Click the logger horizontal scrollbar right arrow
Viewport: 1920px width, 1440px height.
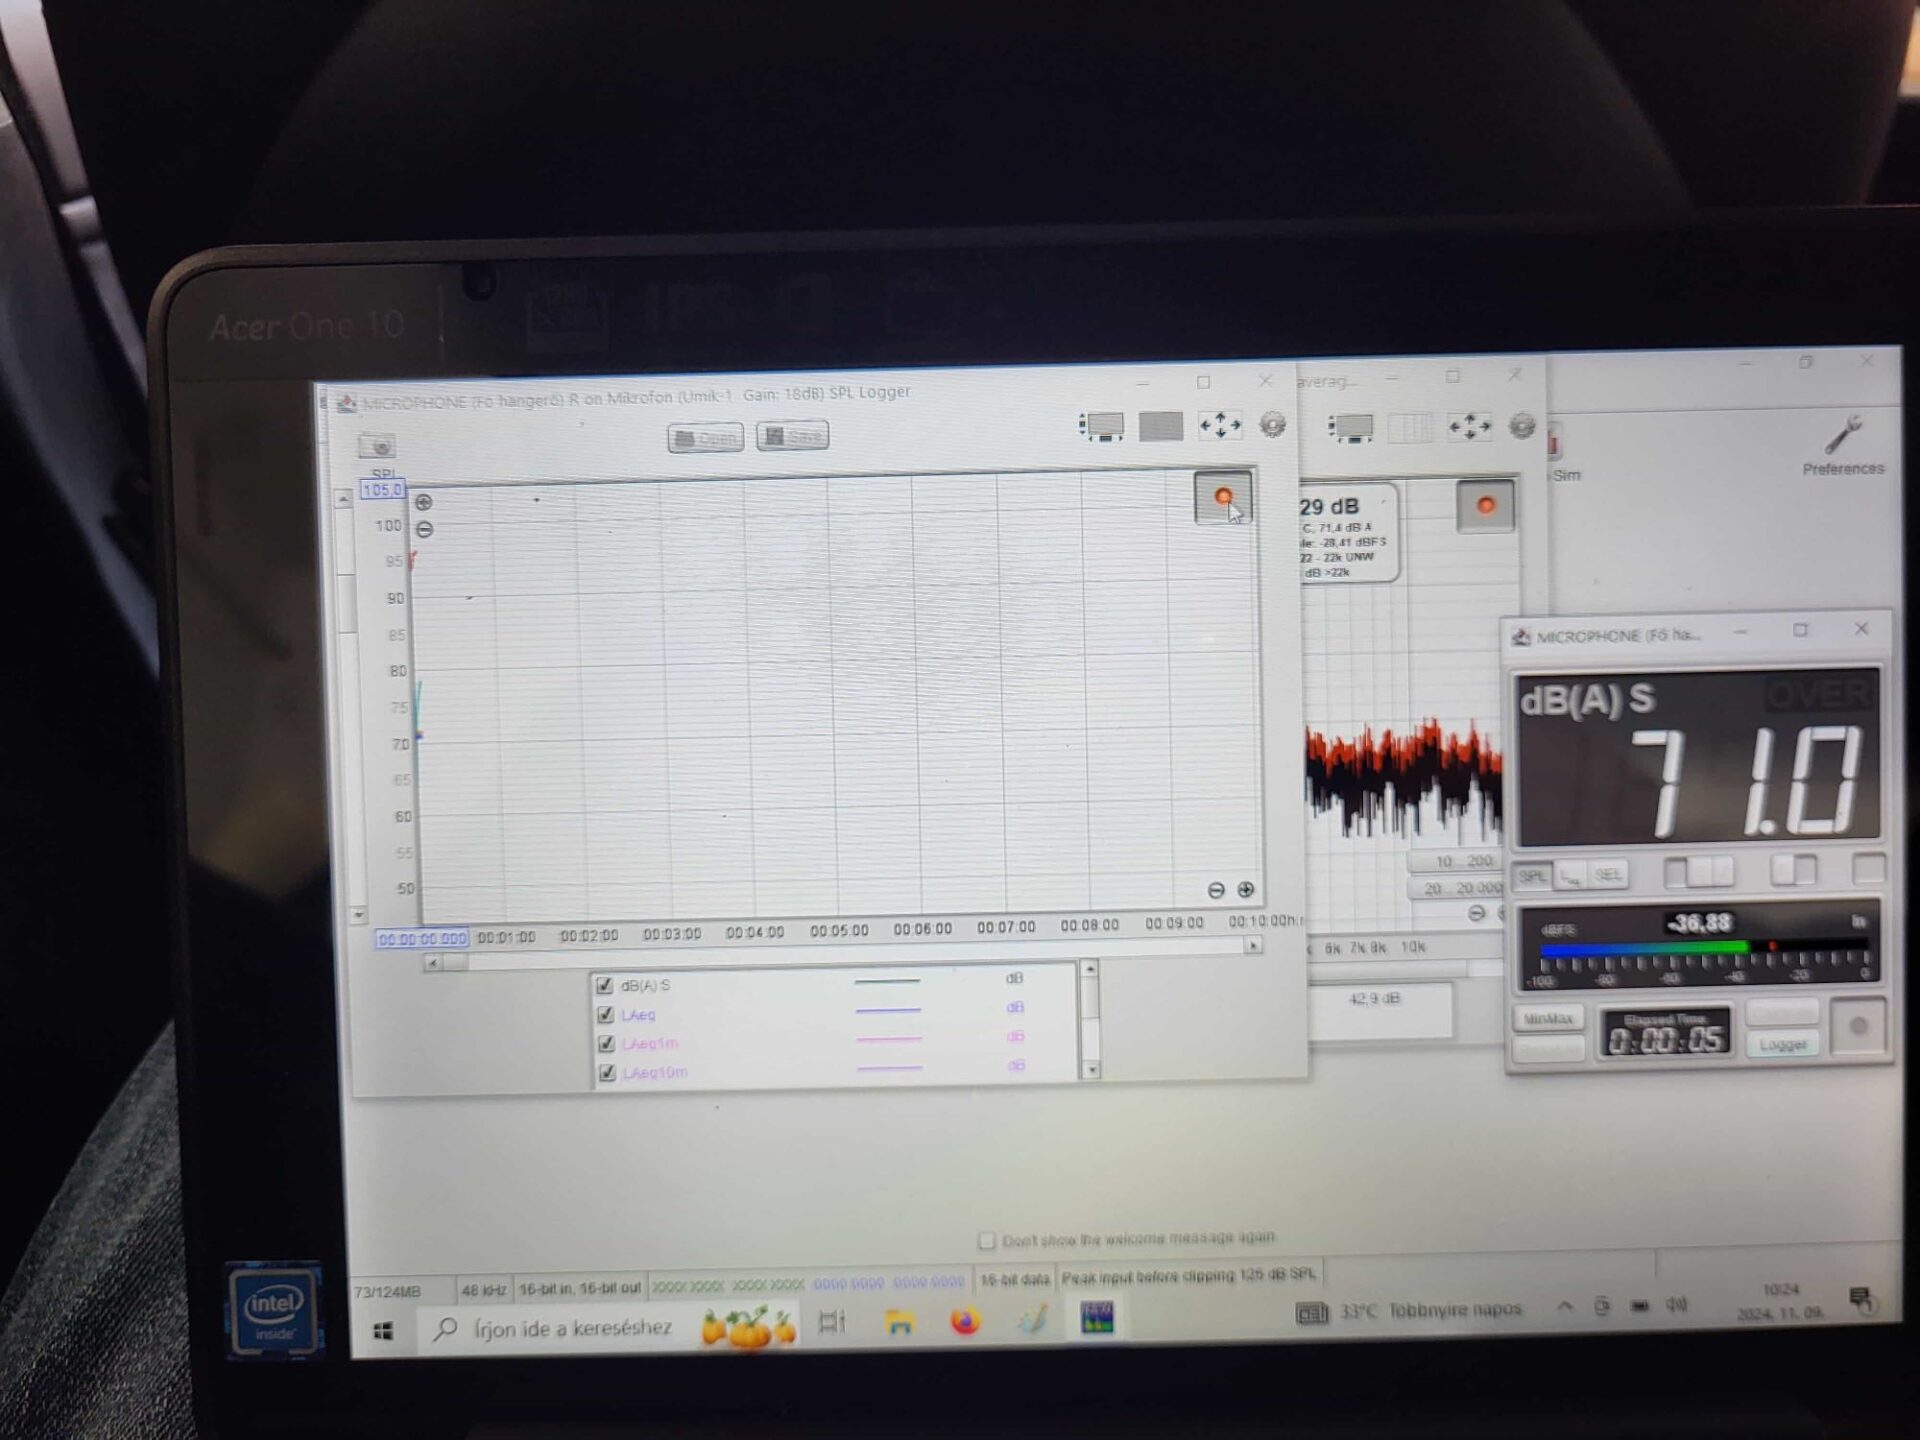1253,945
